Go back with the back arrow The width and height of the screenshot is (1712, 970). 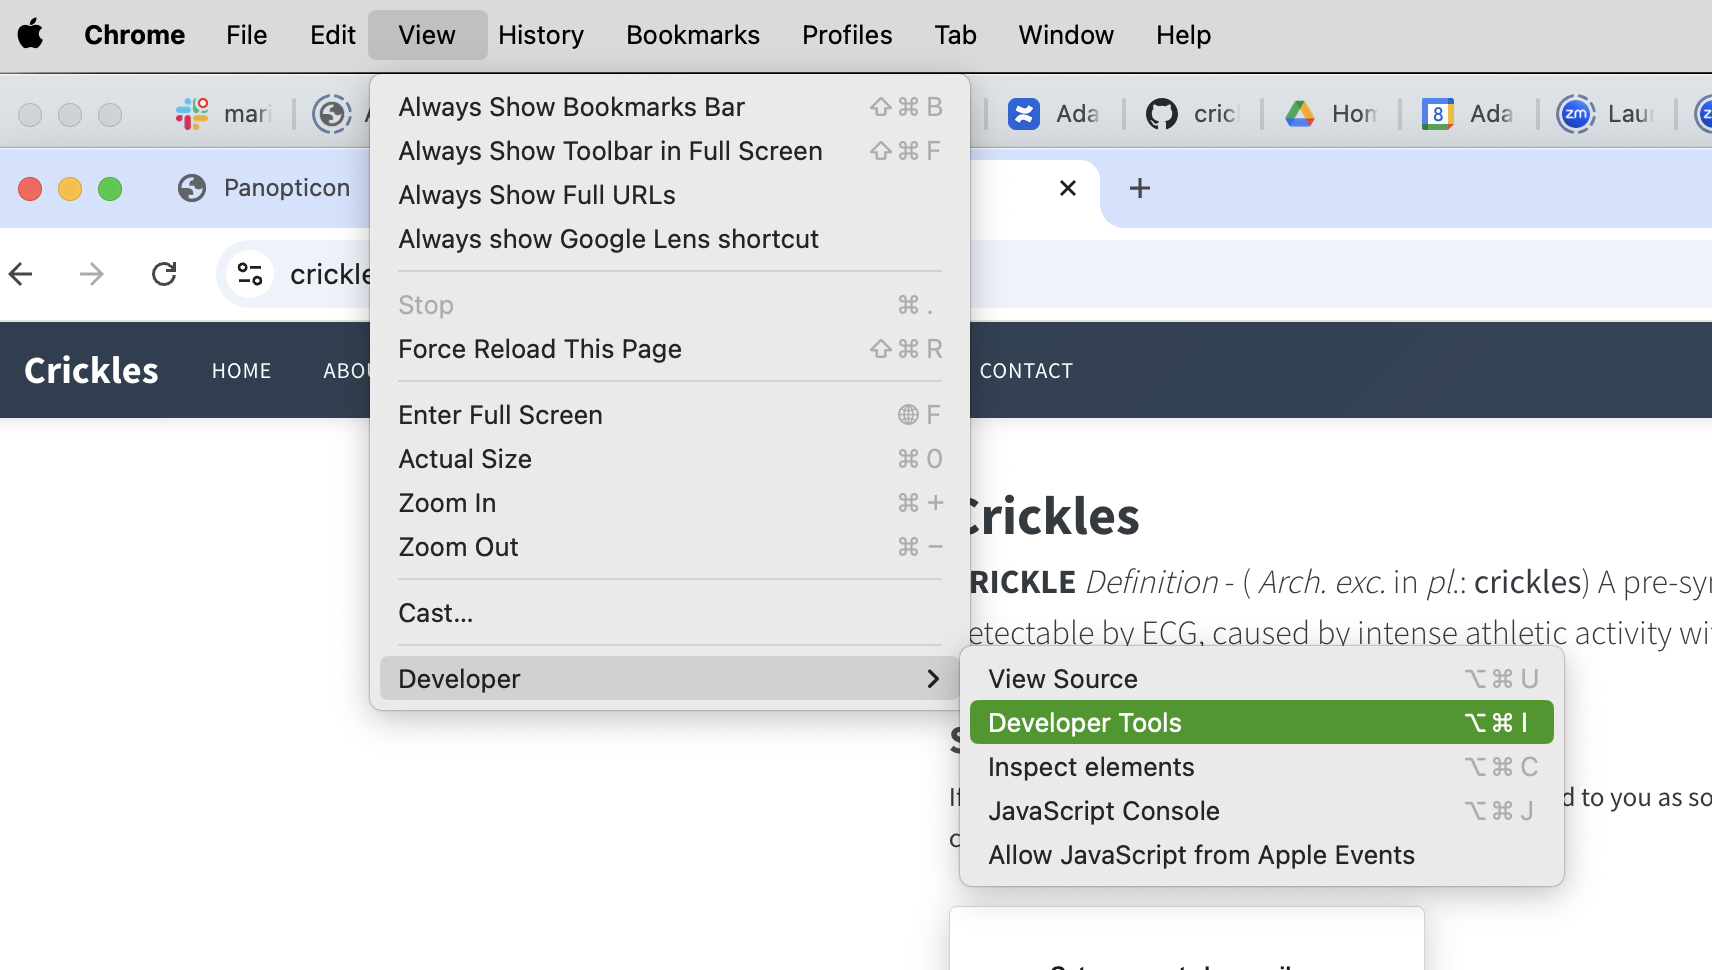pyautogui.click(x=21, y=274)
